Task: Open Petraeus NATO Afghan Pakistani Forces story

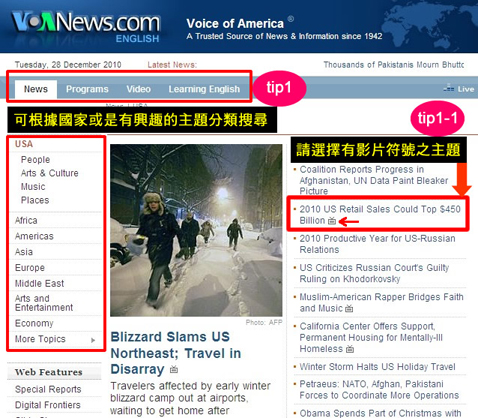Action: (379, 390)
